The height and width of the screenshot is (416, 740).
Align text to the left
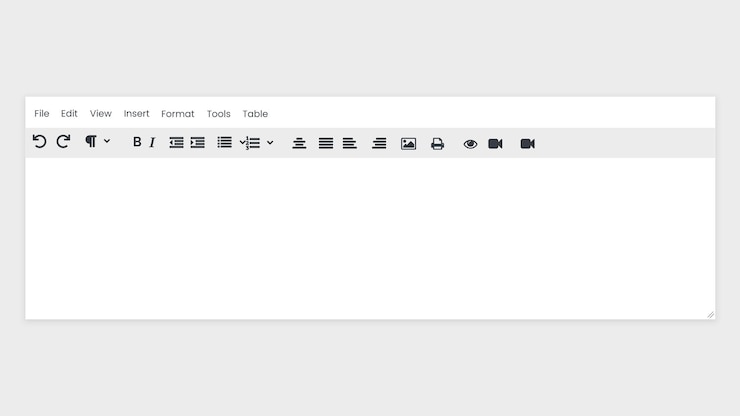tap(350, 143)
